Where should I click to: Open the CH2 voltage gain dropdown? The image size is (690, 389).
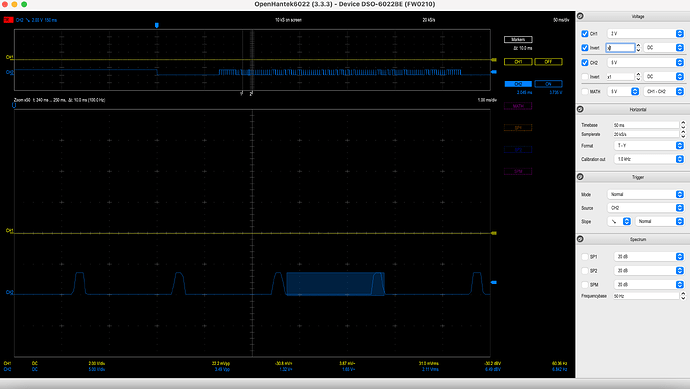pyautogui.click(x=646, y=62)
